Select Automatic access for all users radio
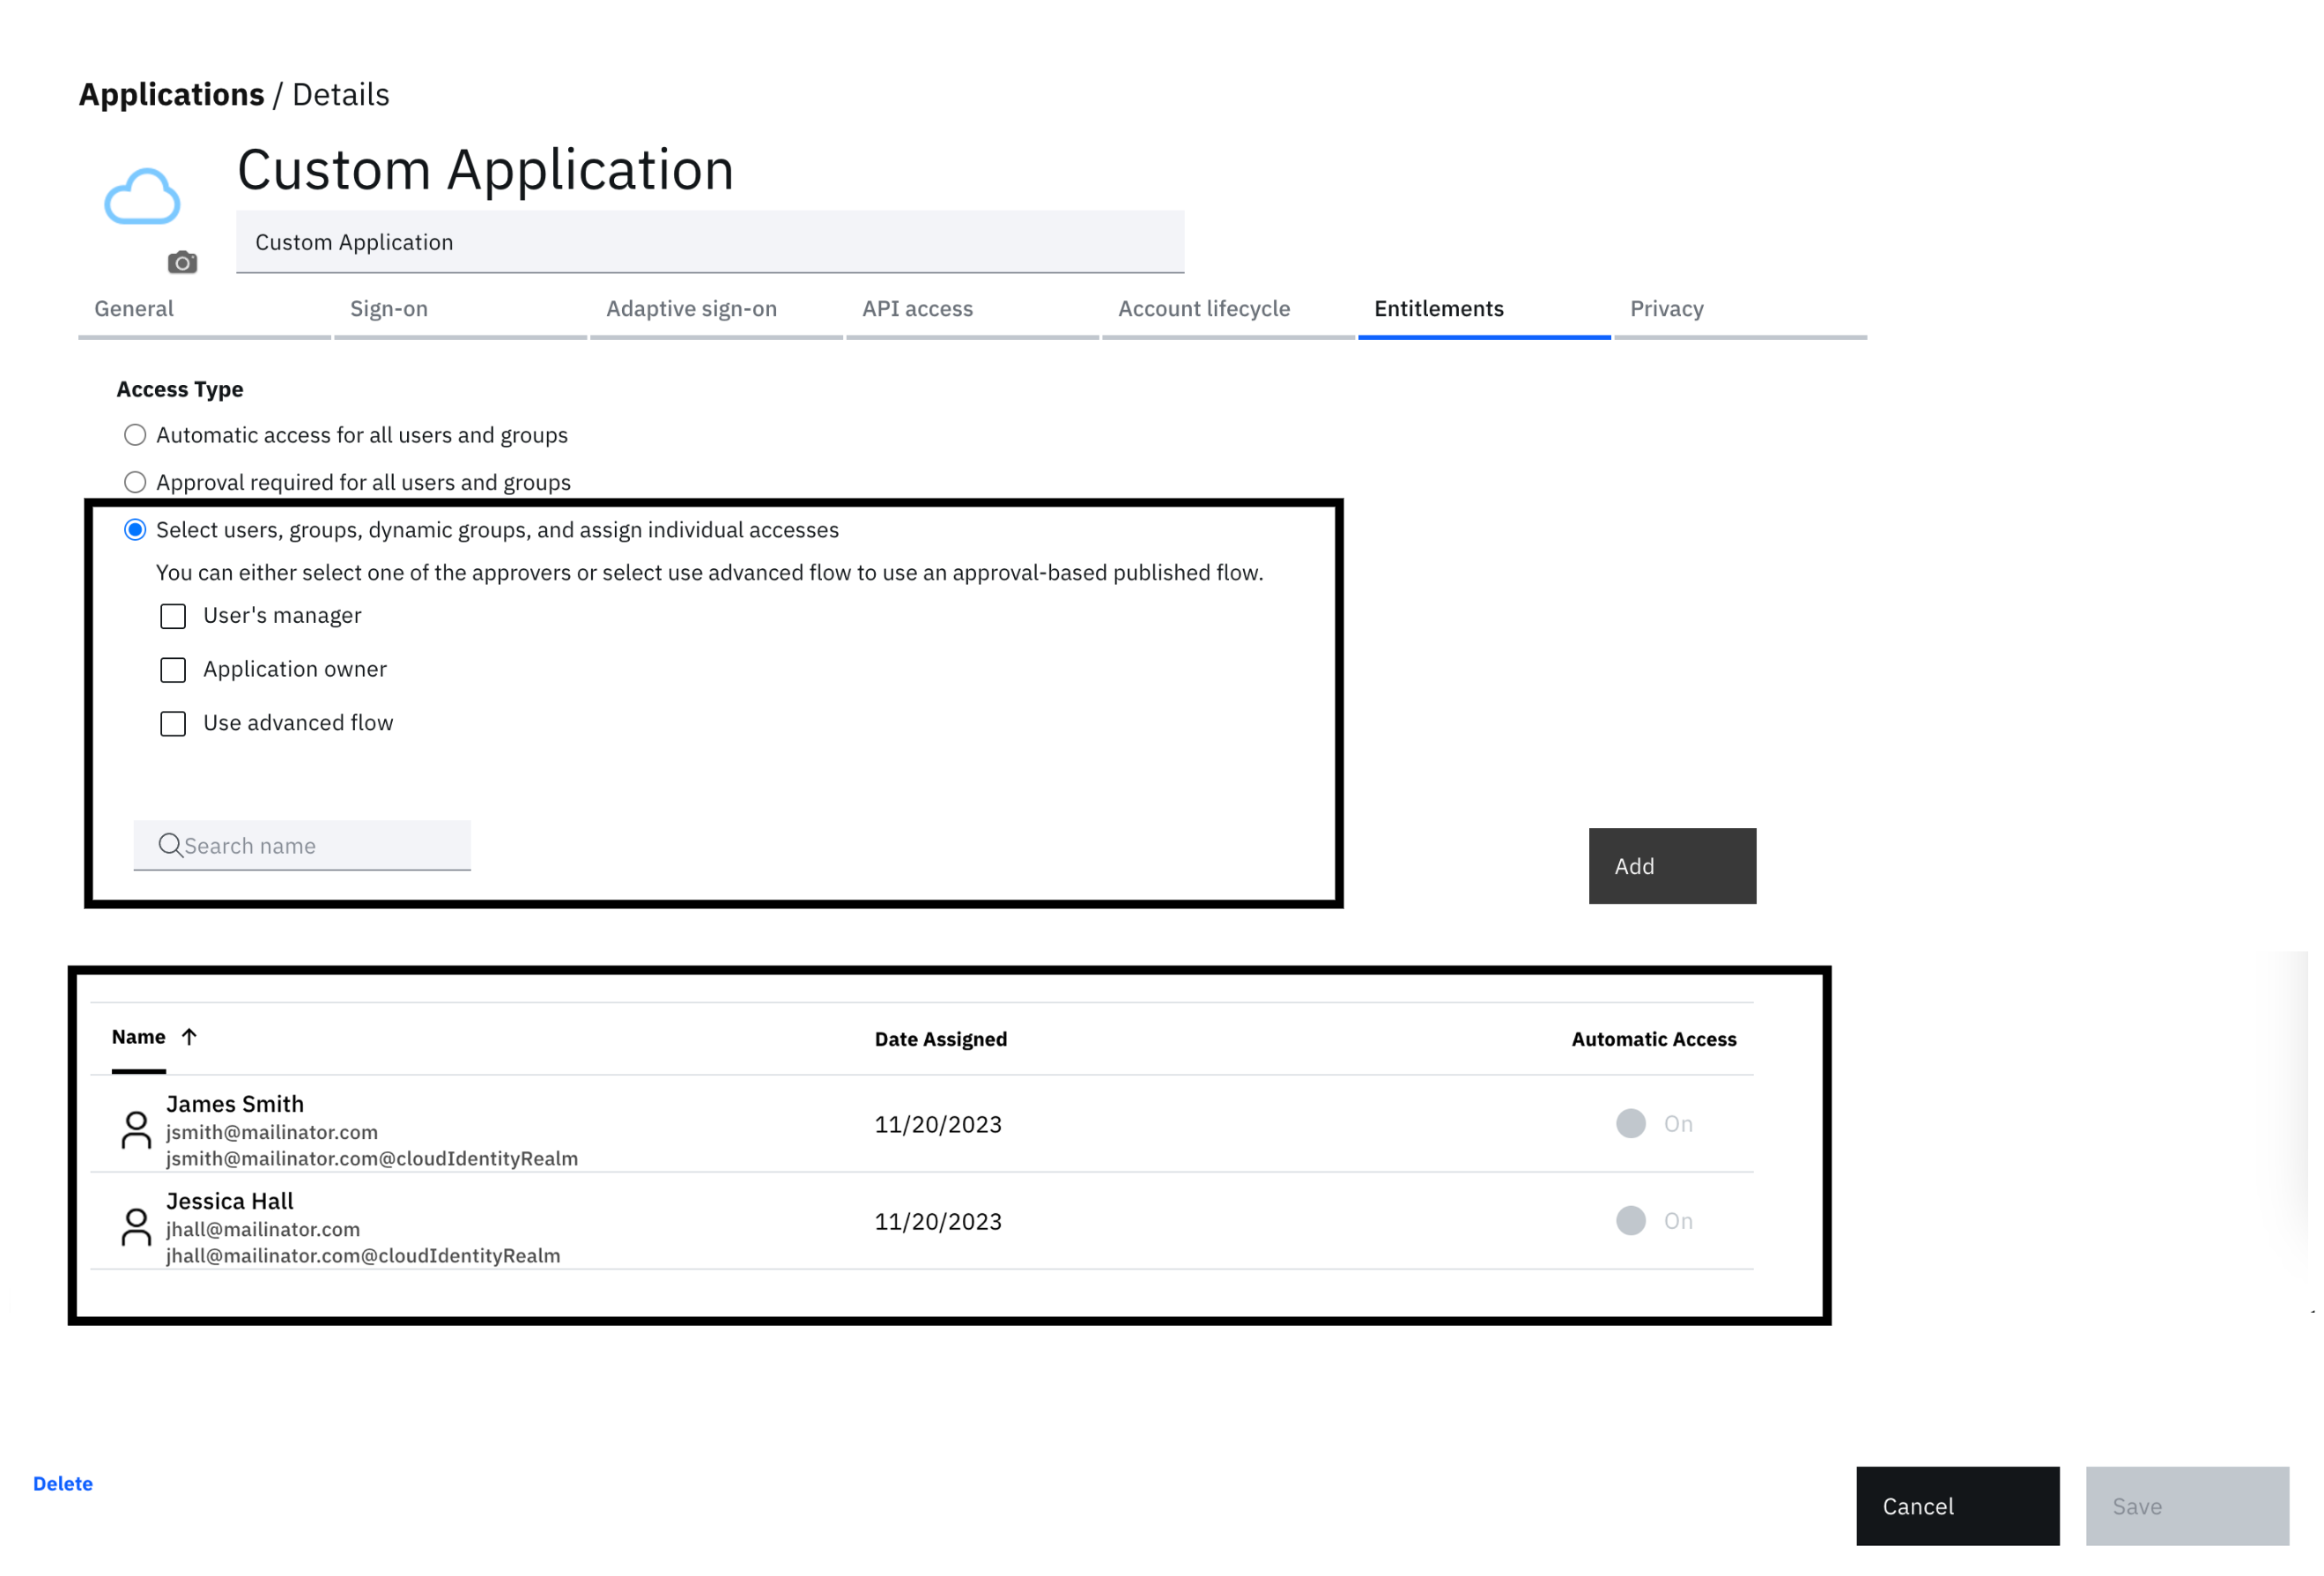The width and height of the screenshot is (2324, 1576). [135, 435]
